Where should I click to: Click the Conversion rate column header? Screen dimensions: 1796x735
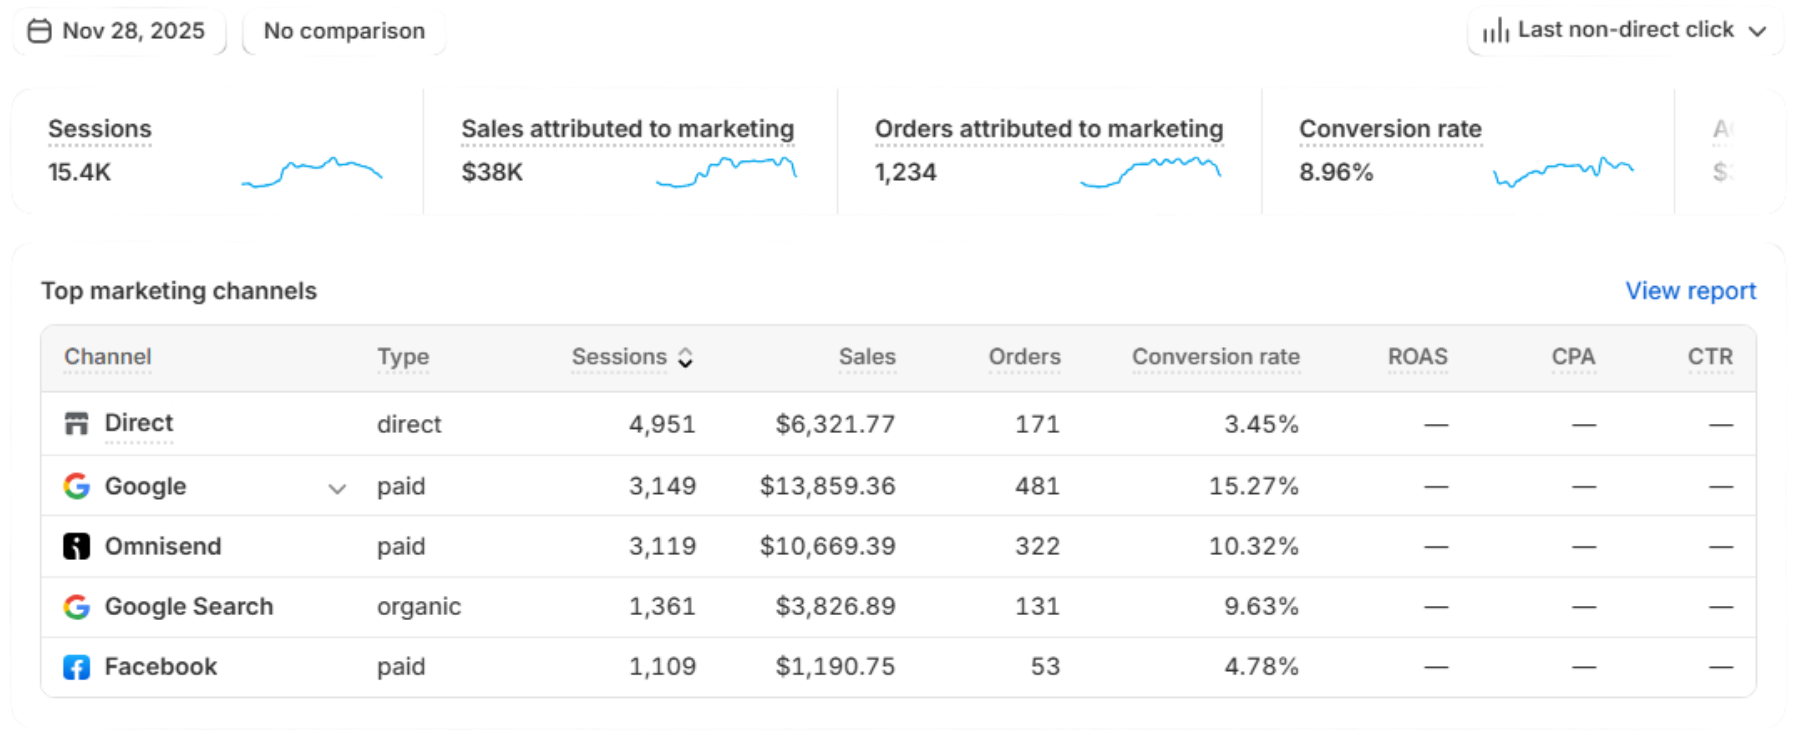click(x=1215, y=357)
